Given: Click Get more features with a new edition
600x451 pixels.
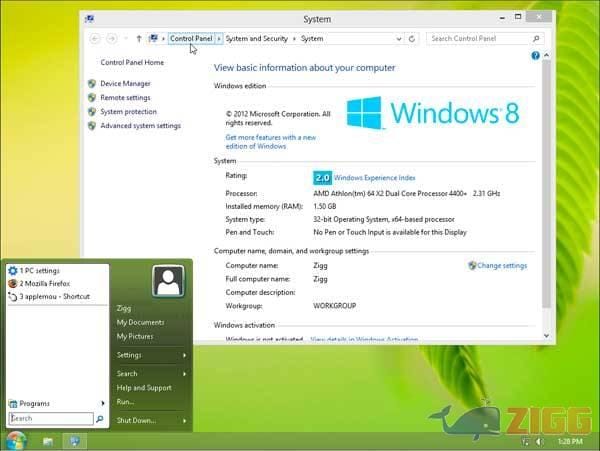Looking at the screenshot, I should point(271,142).
